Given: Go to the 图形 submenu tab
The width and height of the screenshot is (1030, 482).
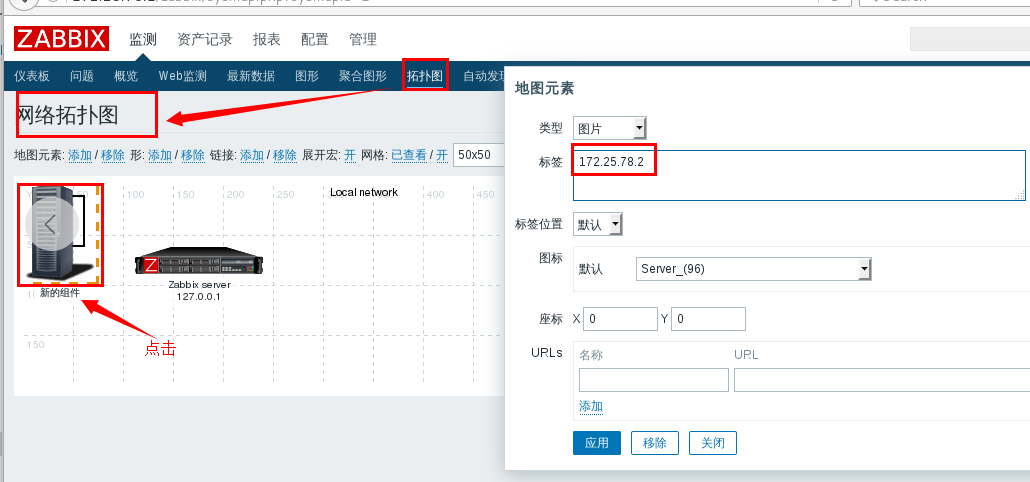Looking at the screenshot, I should (307, 76).
